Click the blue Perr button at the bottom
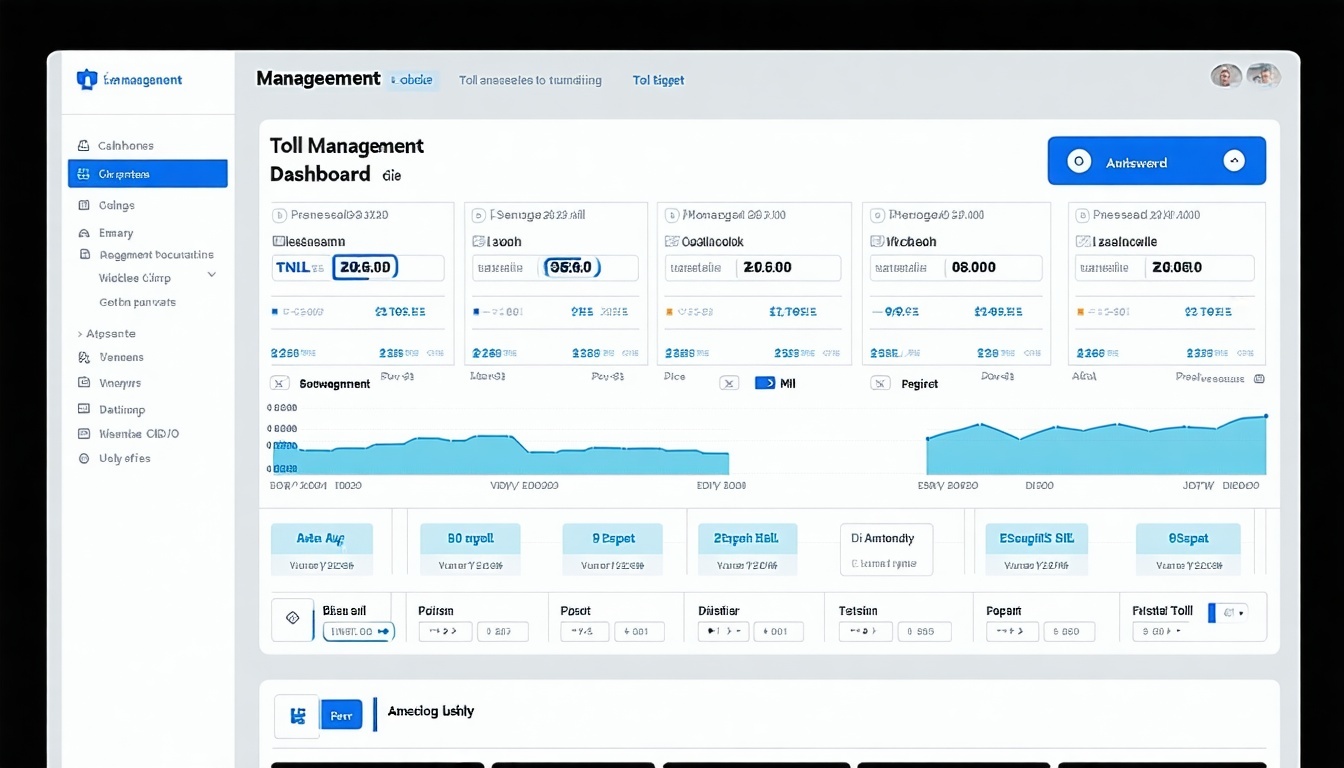 point(341,715)
